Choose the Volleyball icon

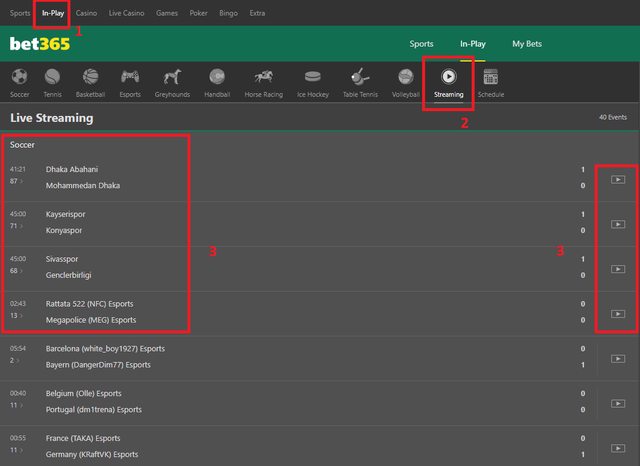pyautogui.click(x=406, y=77)
